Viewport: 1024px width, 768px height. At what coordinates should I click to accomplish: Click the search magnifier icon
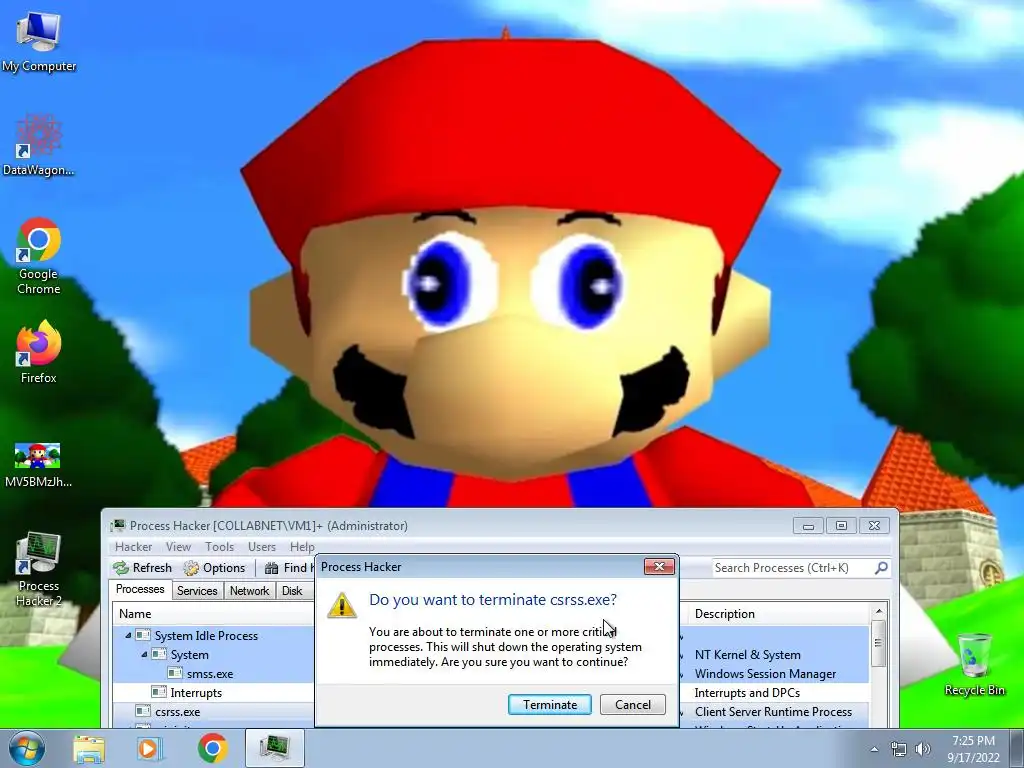click(x=881, y=568)
